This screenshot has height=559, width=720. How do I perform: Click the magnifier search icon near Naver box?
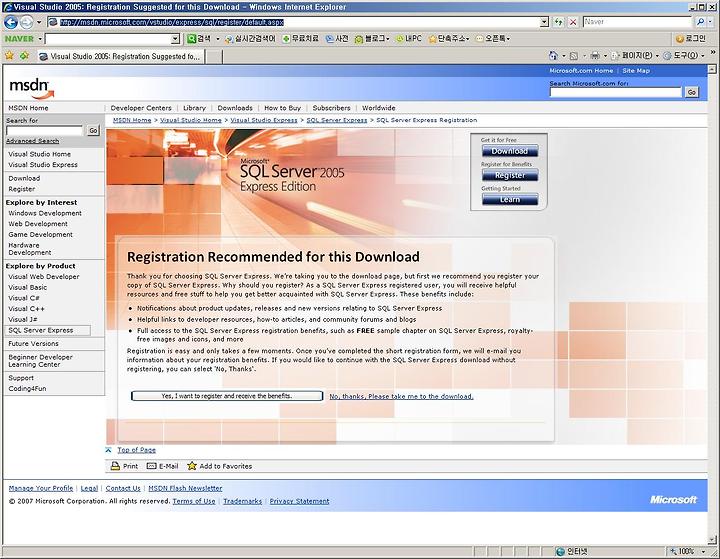tap(700, 22)
